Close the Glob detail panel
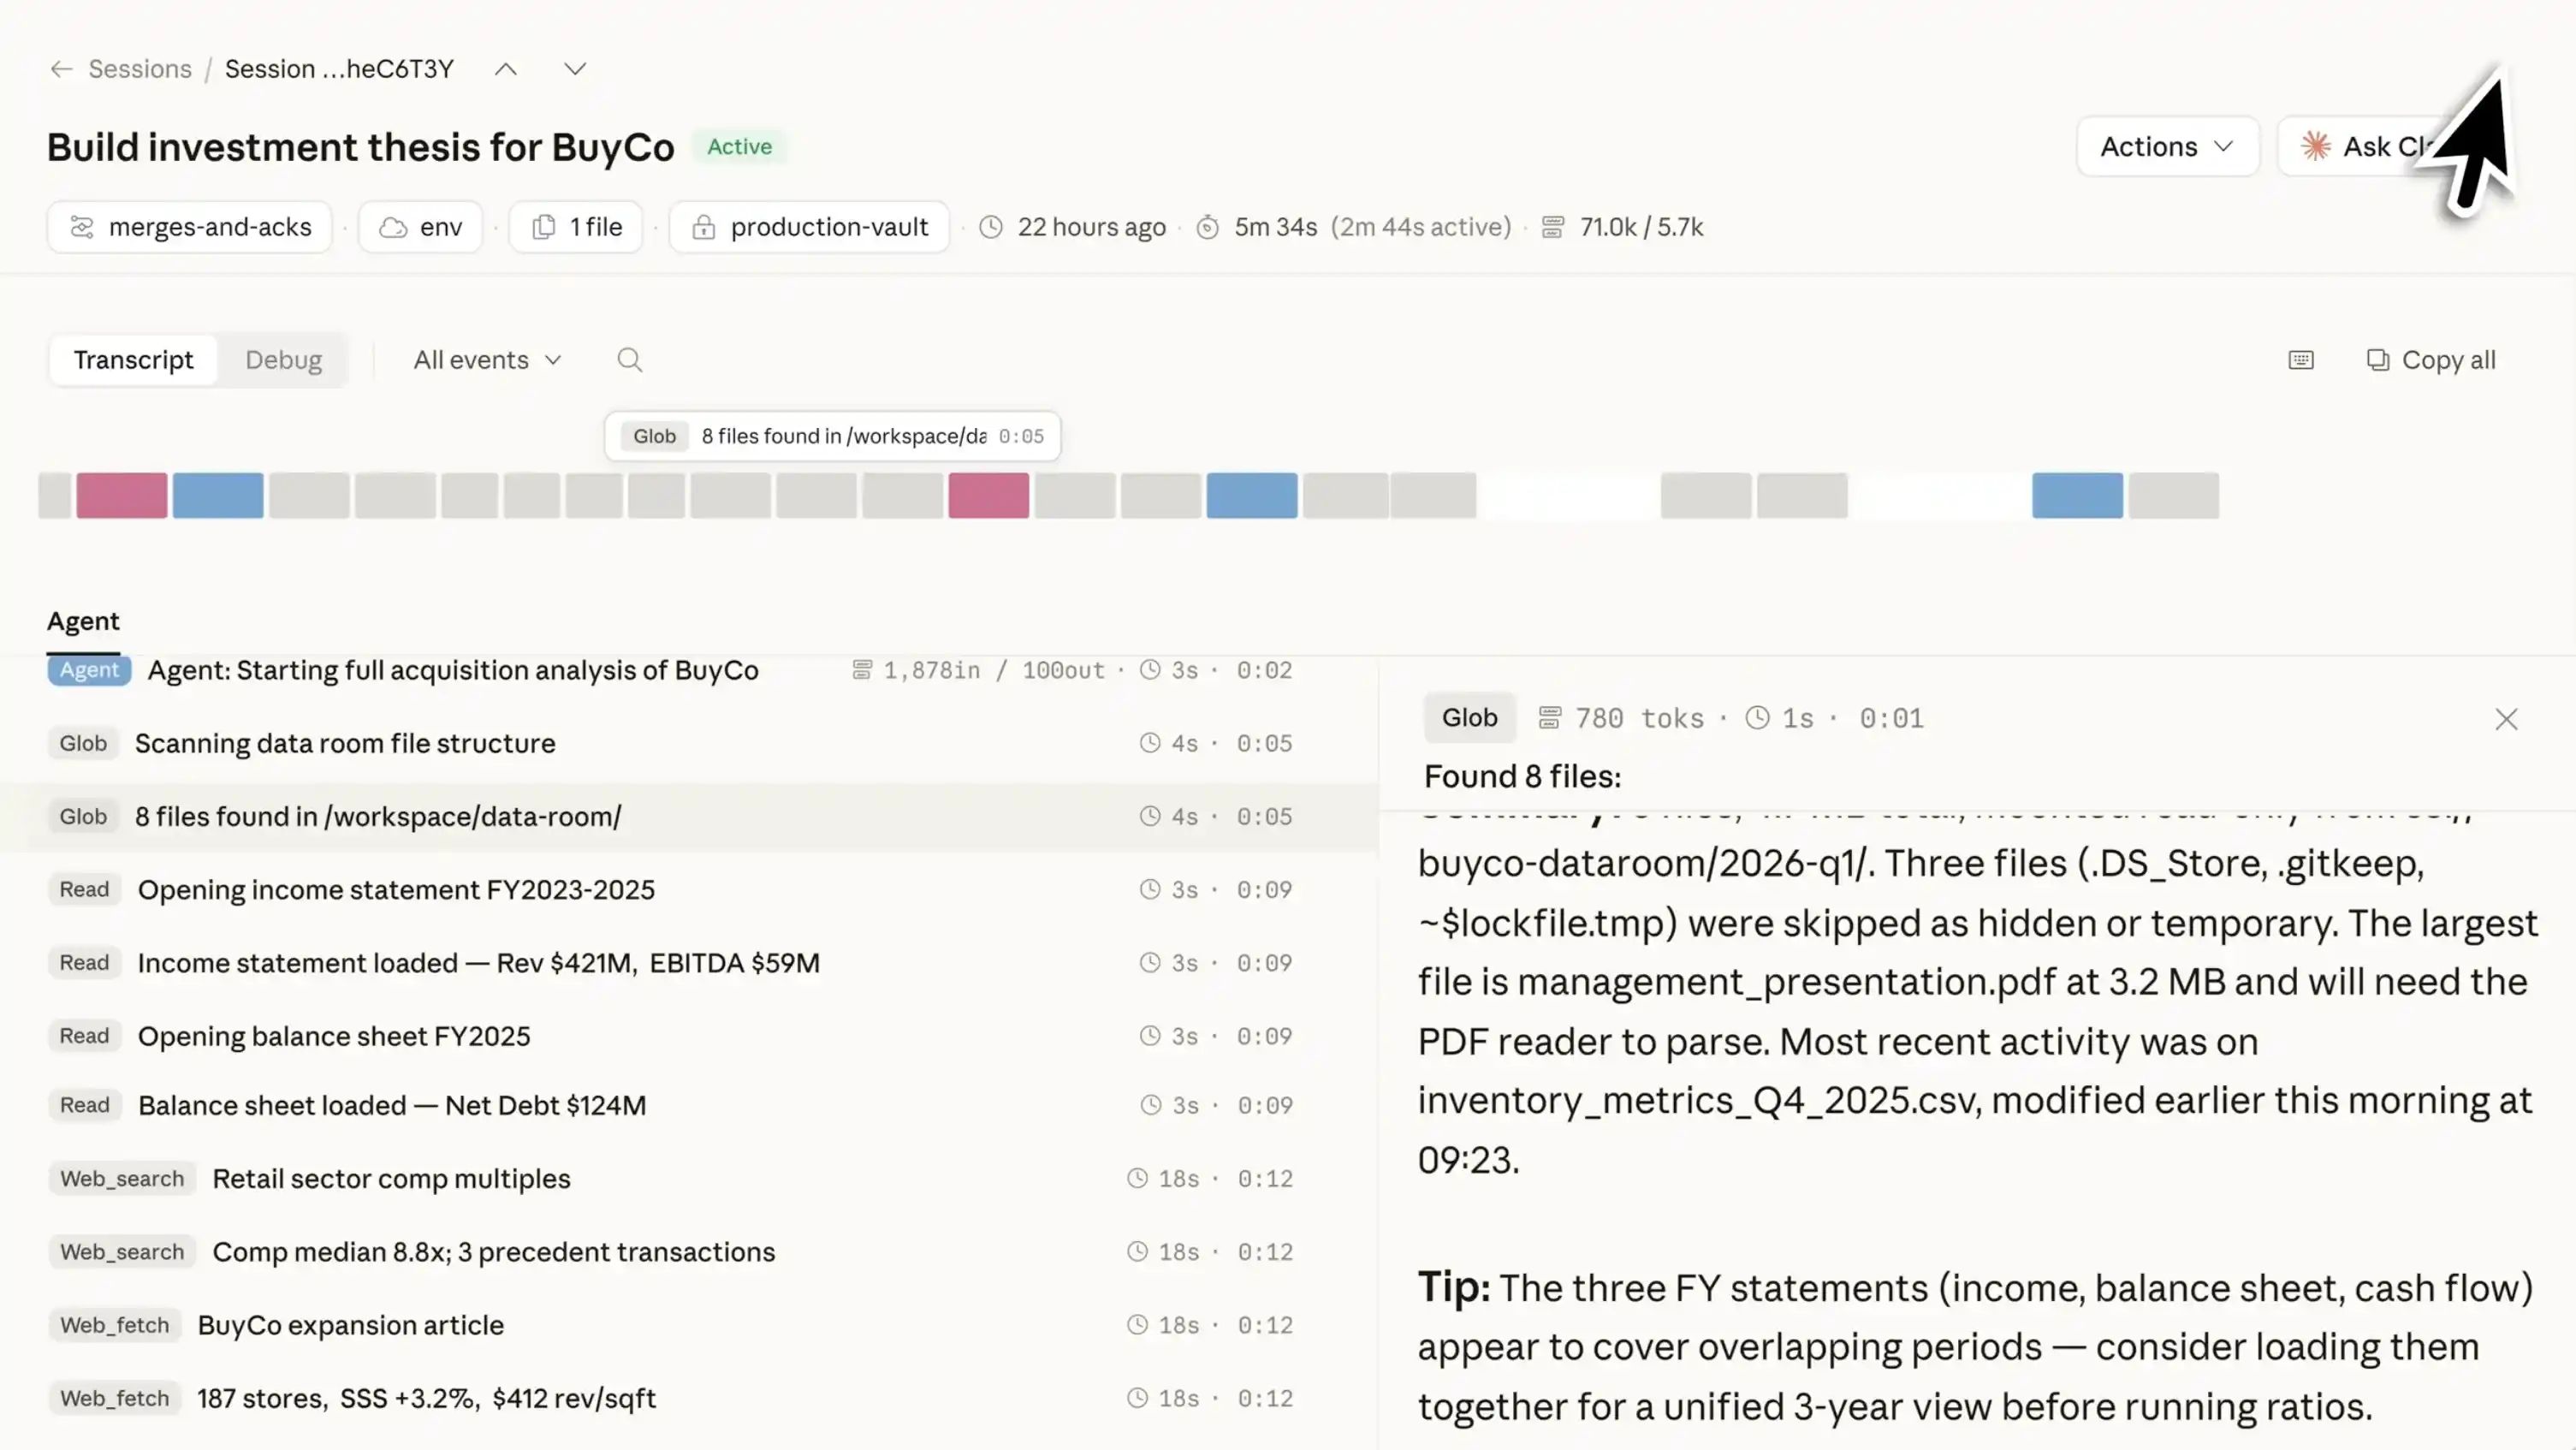The width and height of the screenshot is (2576, 1450). 2505,719
